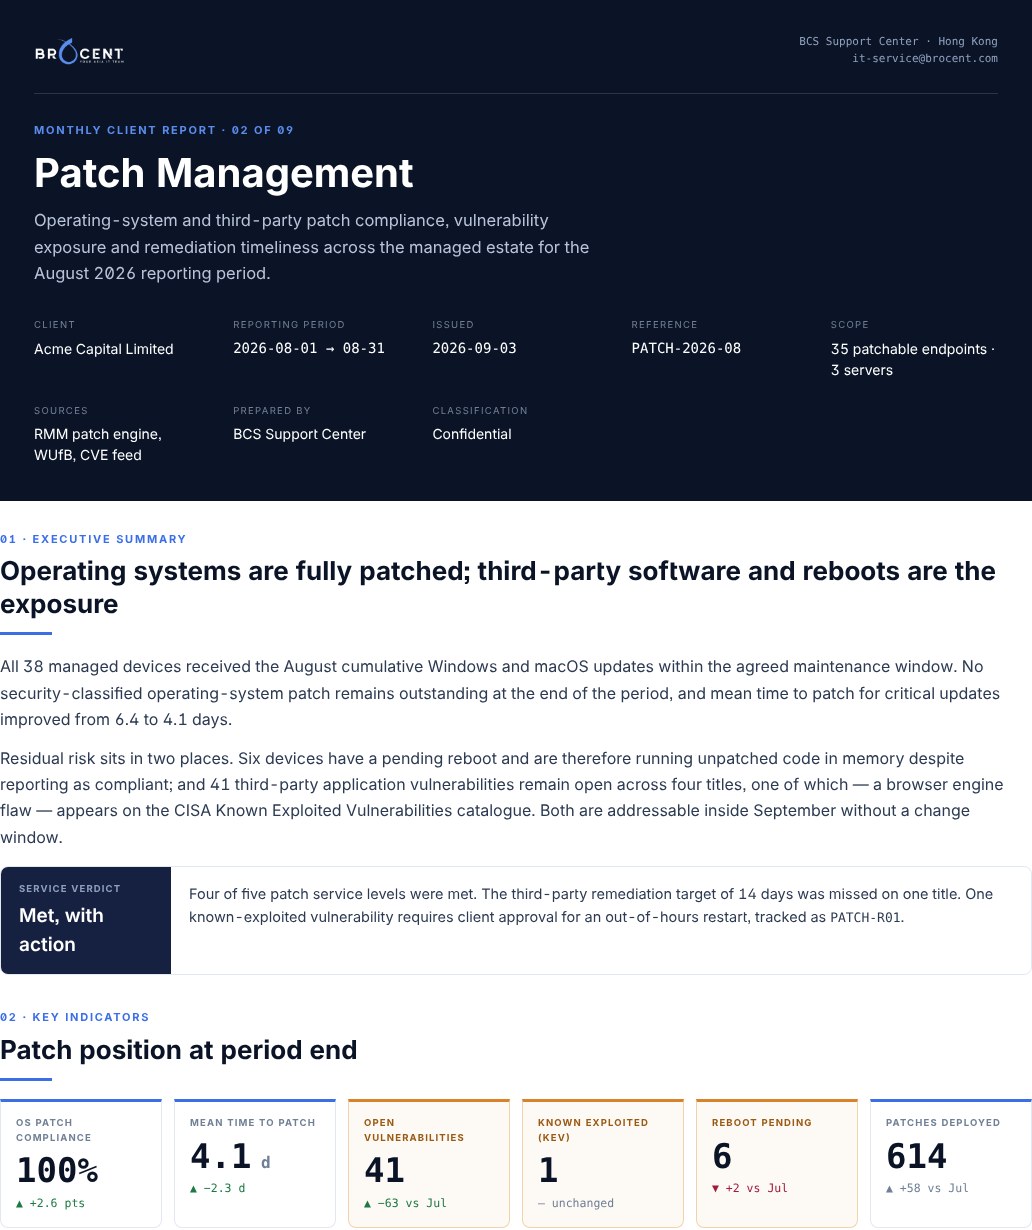1032x1230 pixels.
Task: Open the it-service@brocent.com email address
Action: (x=925, y=59)
